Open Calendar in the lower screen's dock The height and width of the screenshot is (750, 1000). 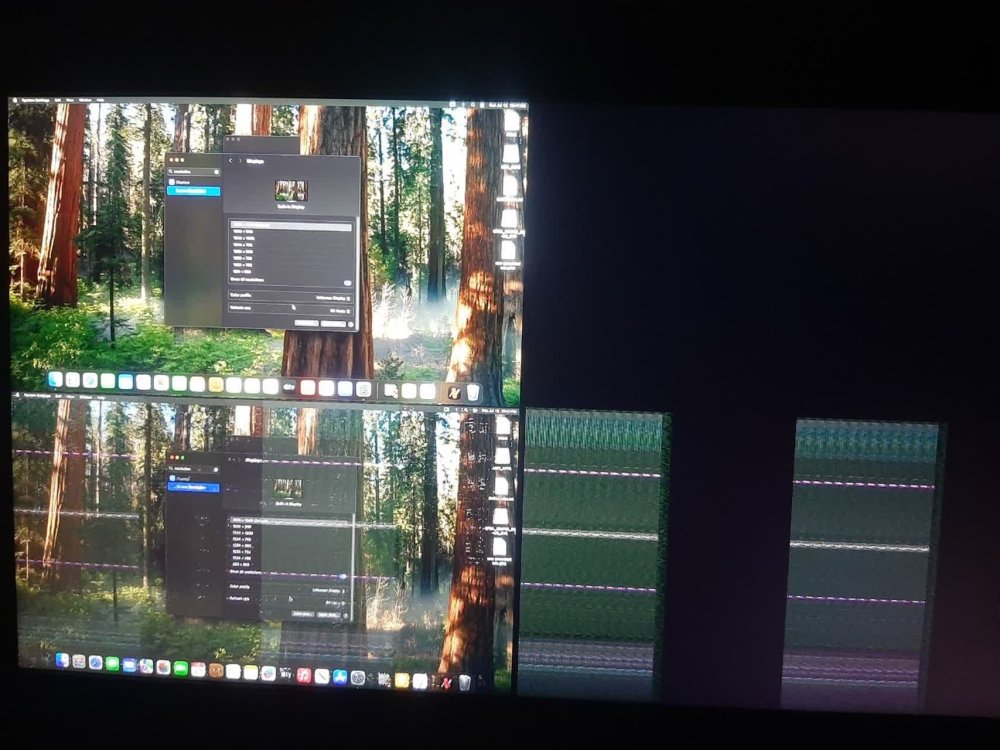198,669
